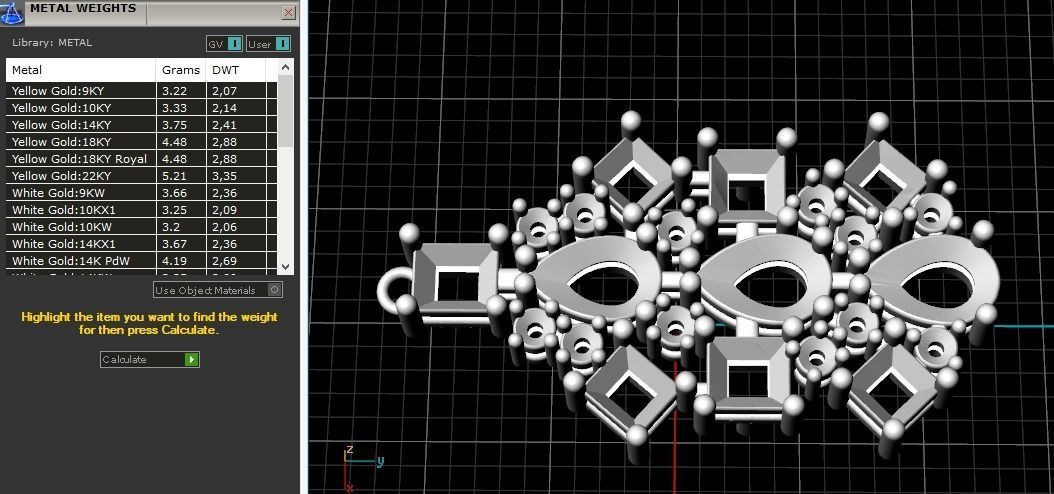Select the Yellow Gold:9KY row
The image size is (1054, 494).
[x=141, y=91]
